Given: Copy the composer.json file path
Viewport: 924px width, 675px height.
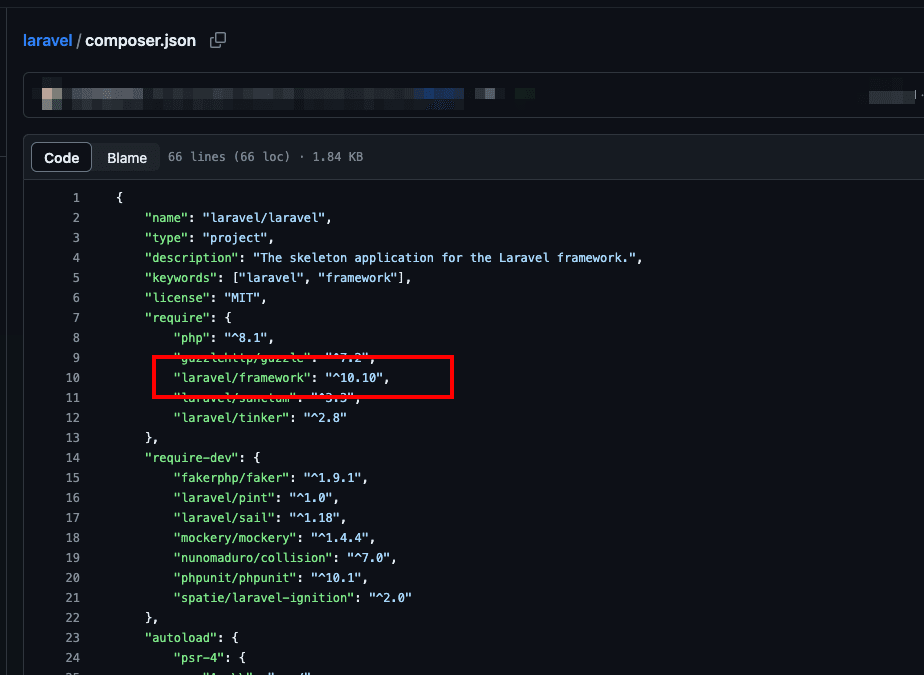Looking at the screenshot, I should coord(217,40).
